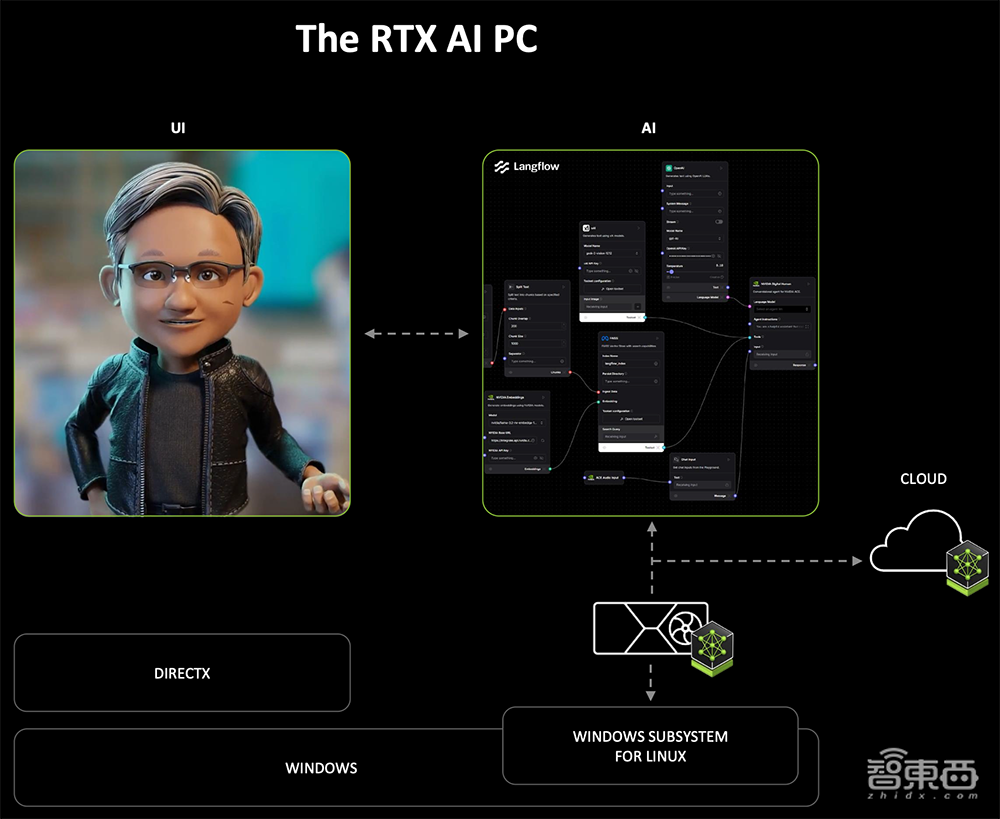Toggle the Stream switch in OpenAI node
The width and height of the screenshot is (1000, 819).
[x=718, y=222]
